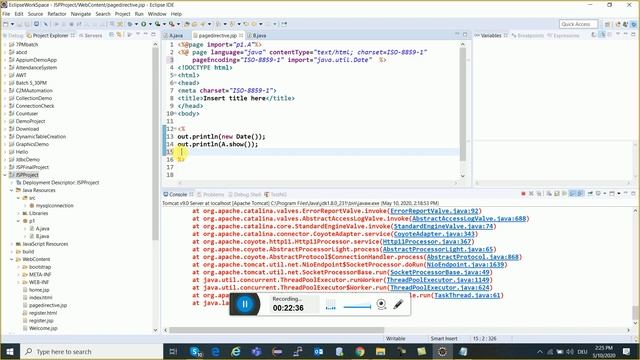Open Skype from taskbar

[196, 351]
